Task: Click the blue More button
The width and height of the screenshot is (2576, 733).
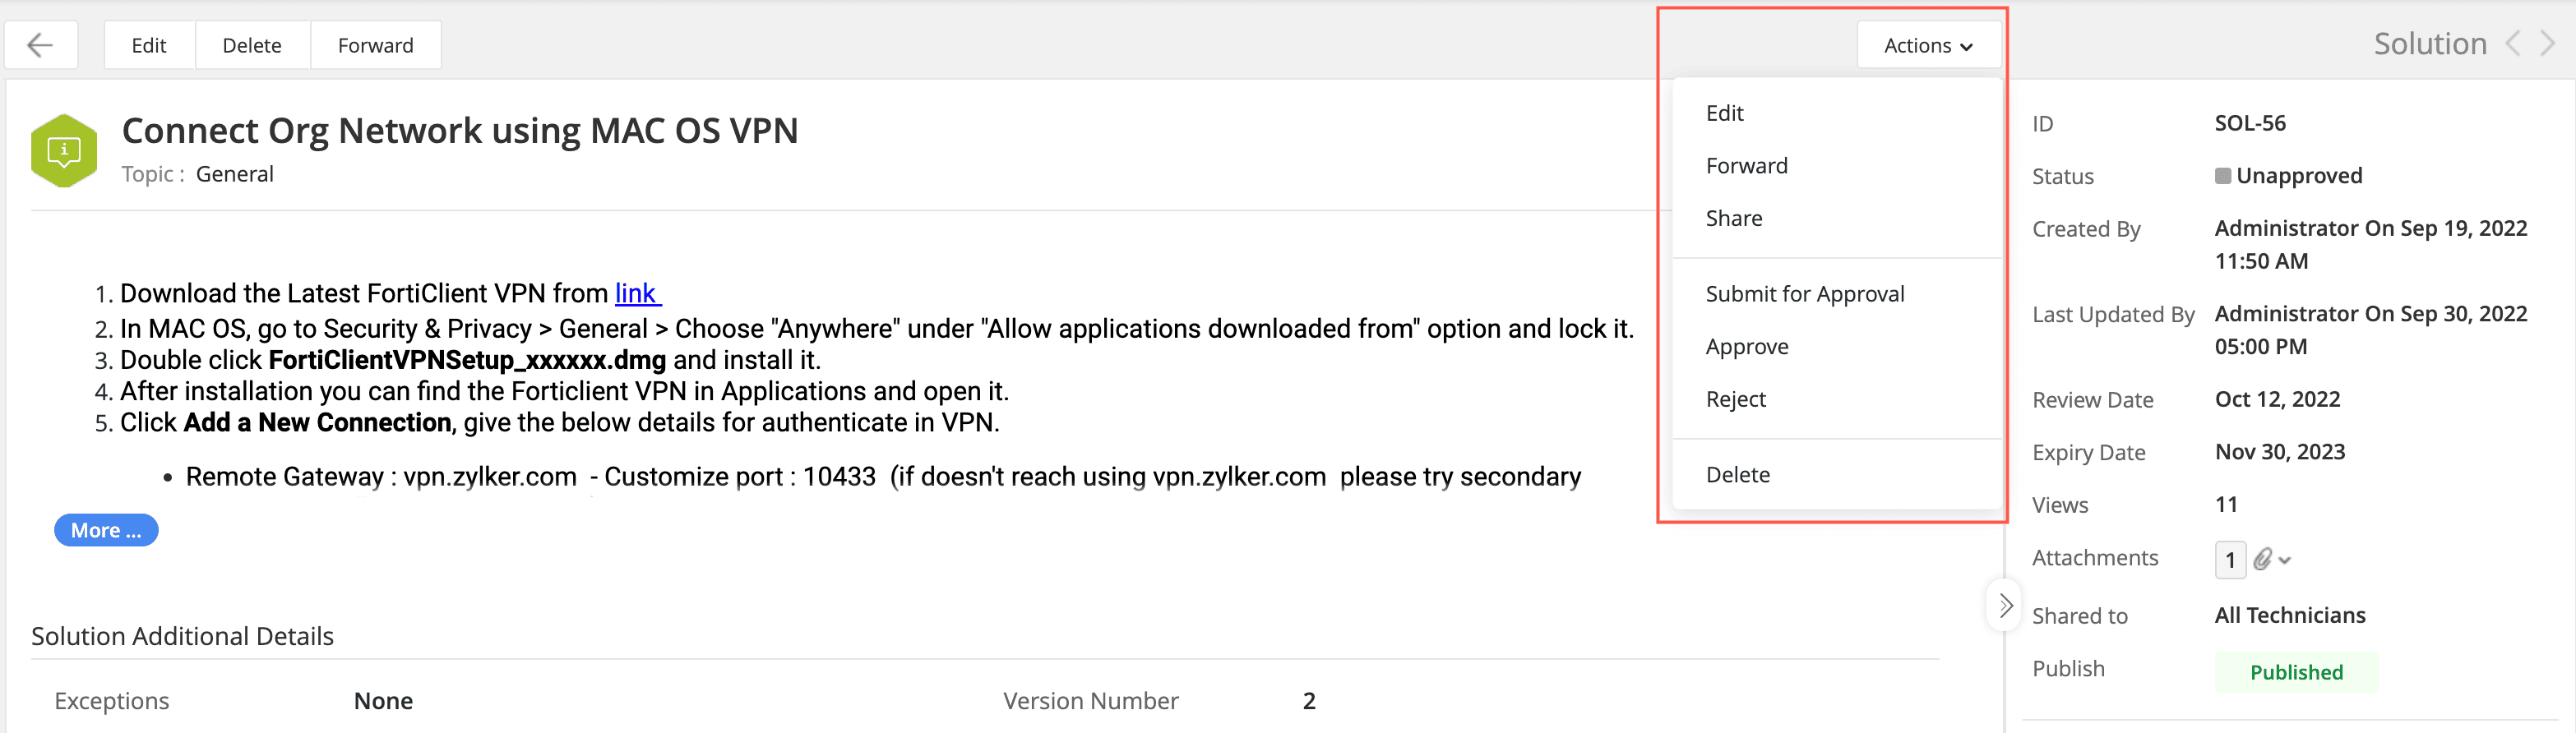Action: point(106,530)
